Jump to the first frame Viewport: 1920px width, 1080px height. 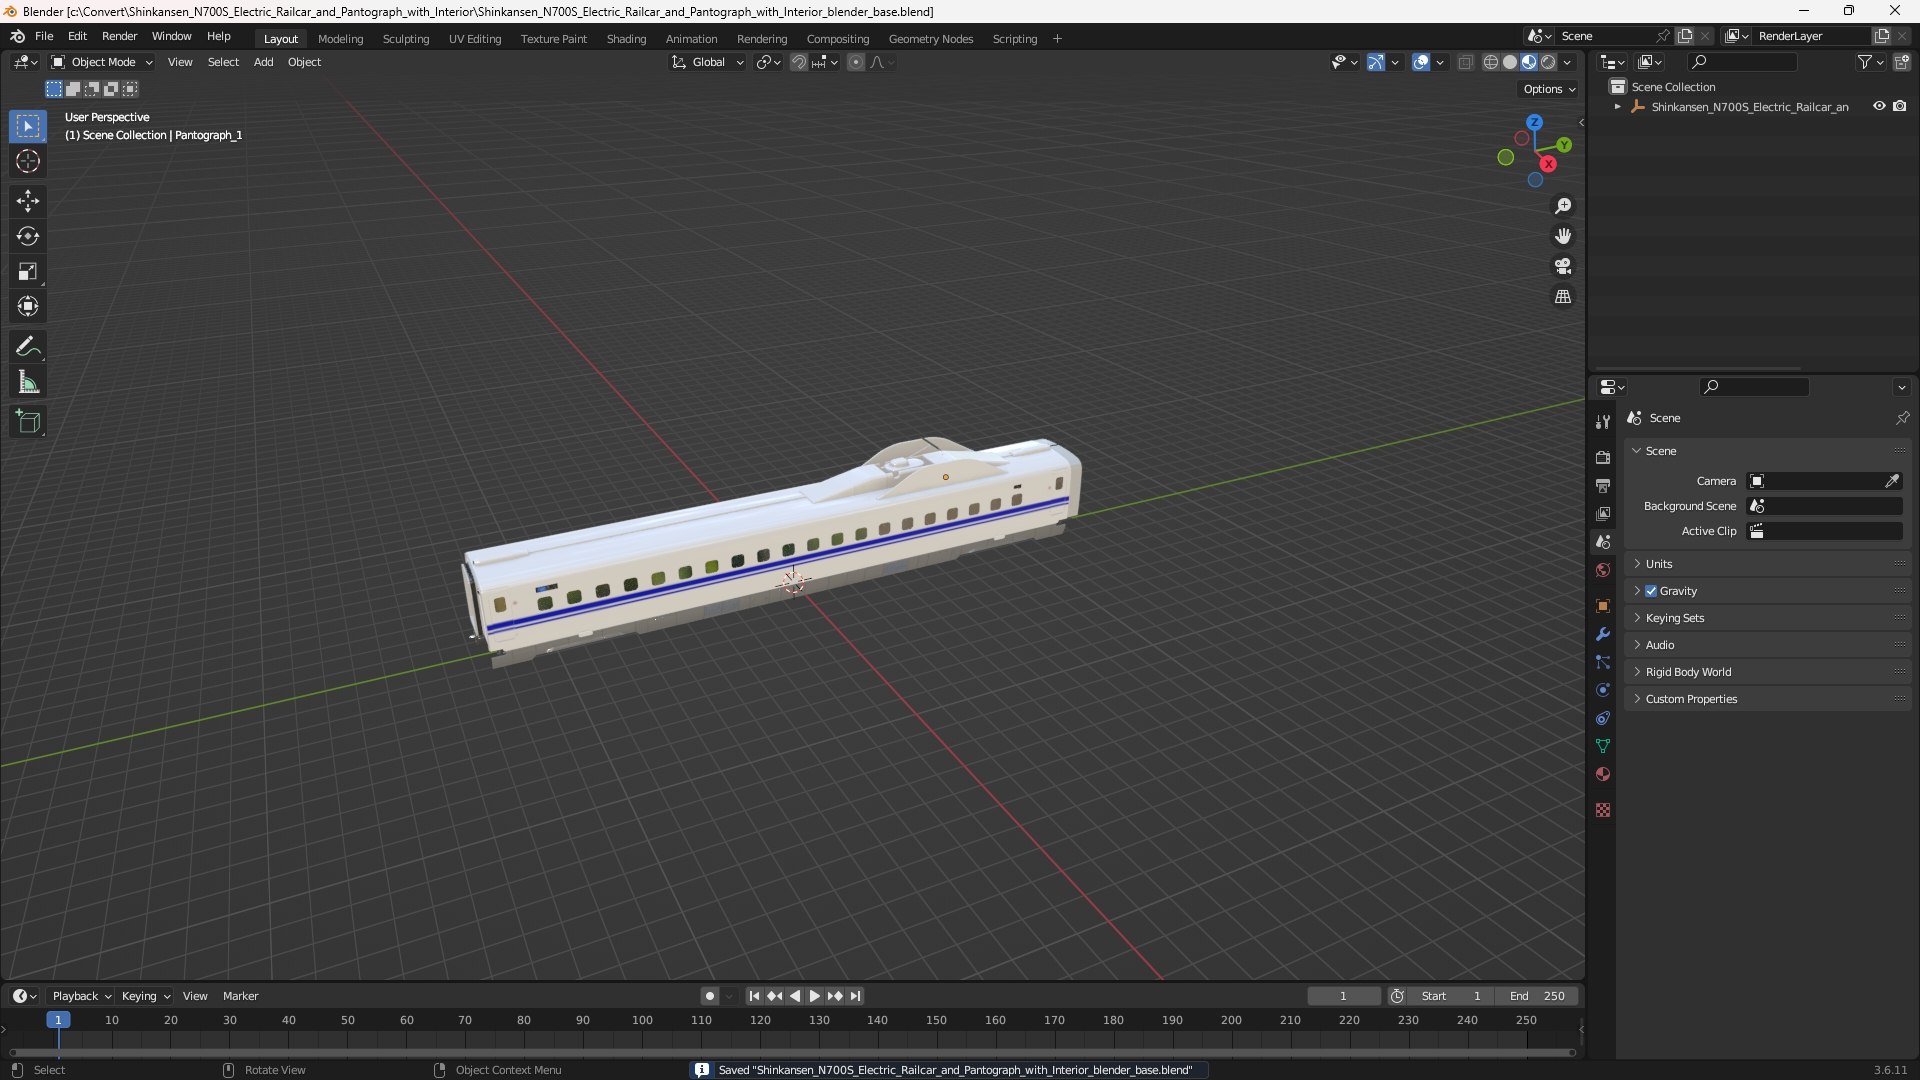754,996
